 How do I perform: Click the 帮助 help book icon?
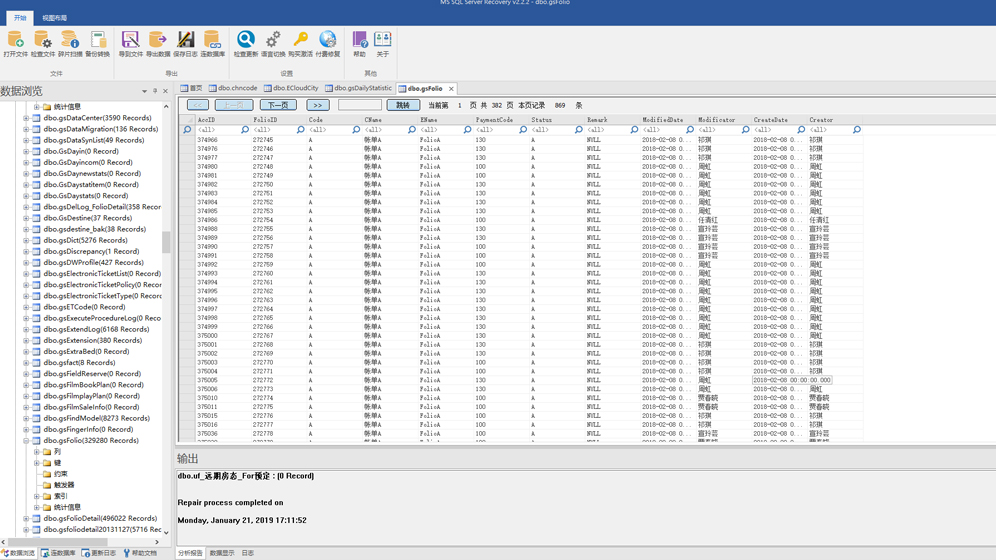point(360,40)
